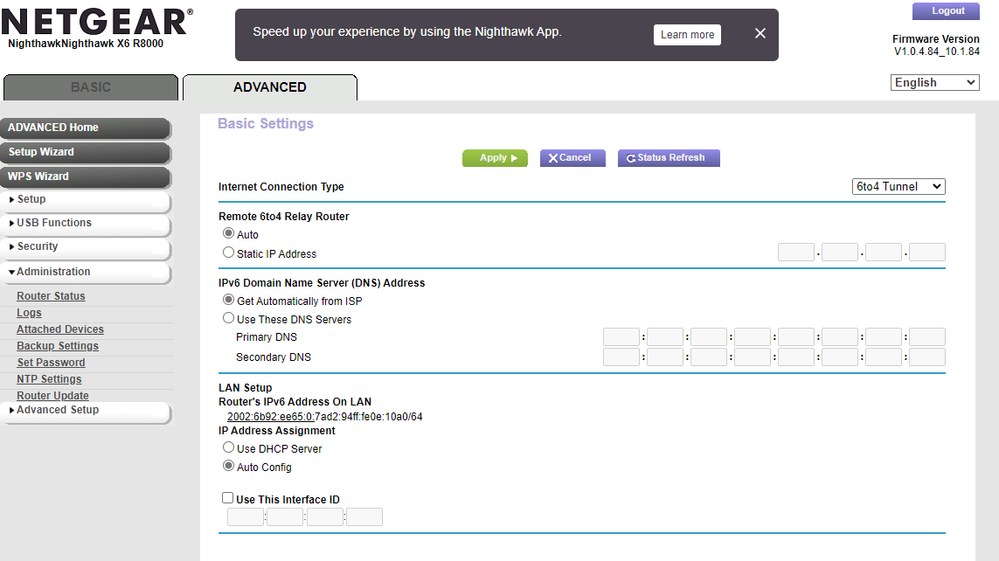
Task: Open the NTP Settings link
Action: (49, 379)
